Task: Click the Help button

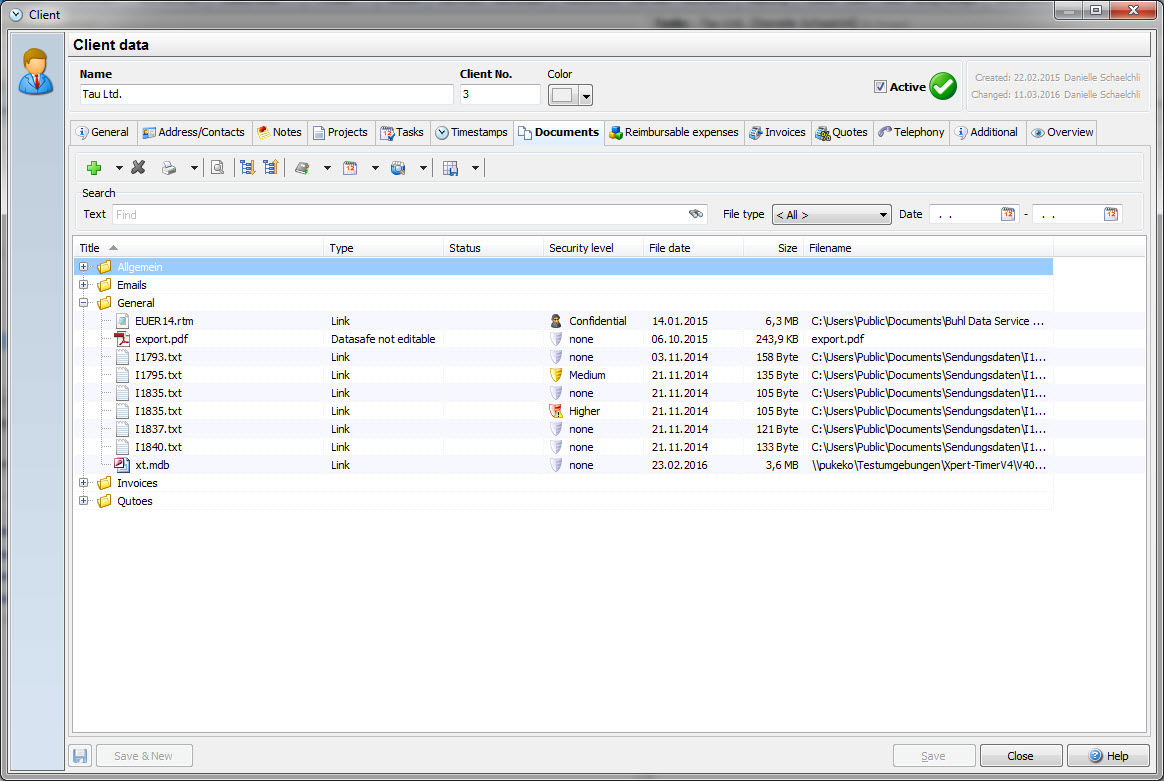Action: [1107, 756]
